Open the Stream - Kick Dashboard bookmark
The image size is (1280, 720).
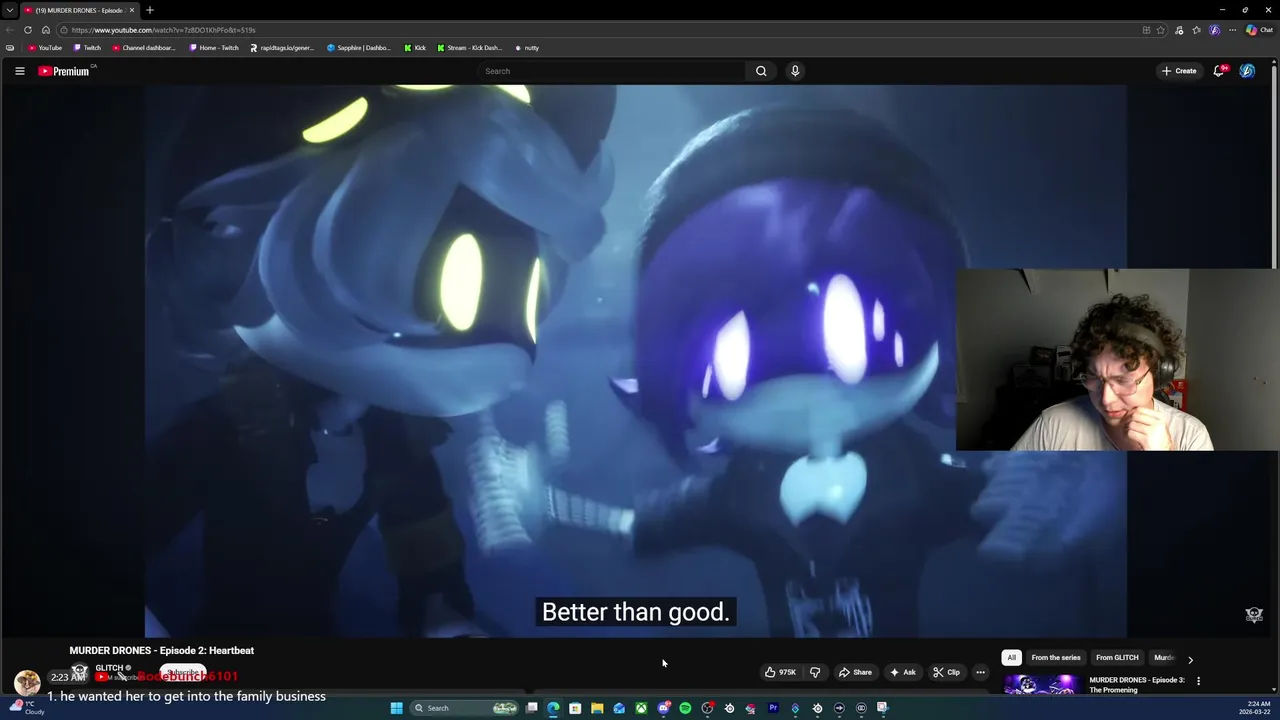pyautogui.click(x=470, y=48)
